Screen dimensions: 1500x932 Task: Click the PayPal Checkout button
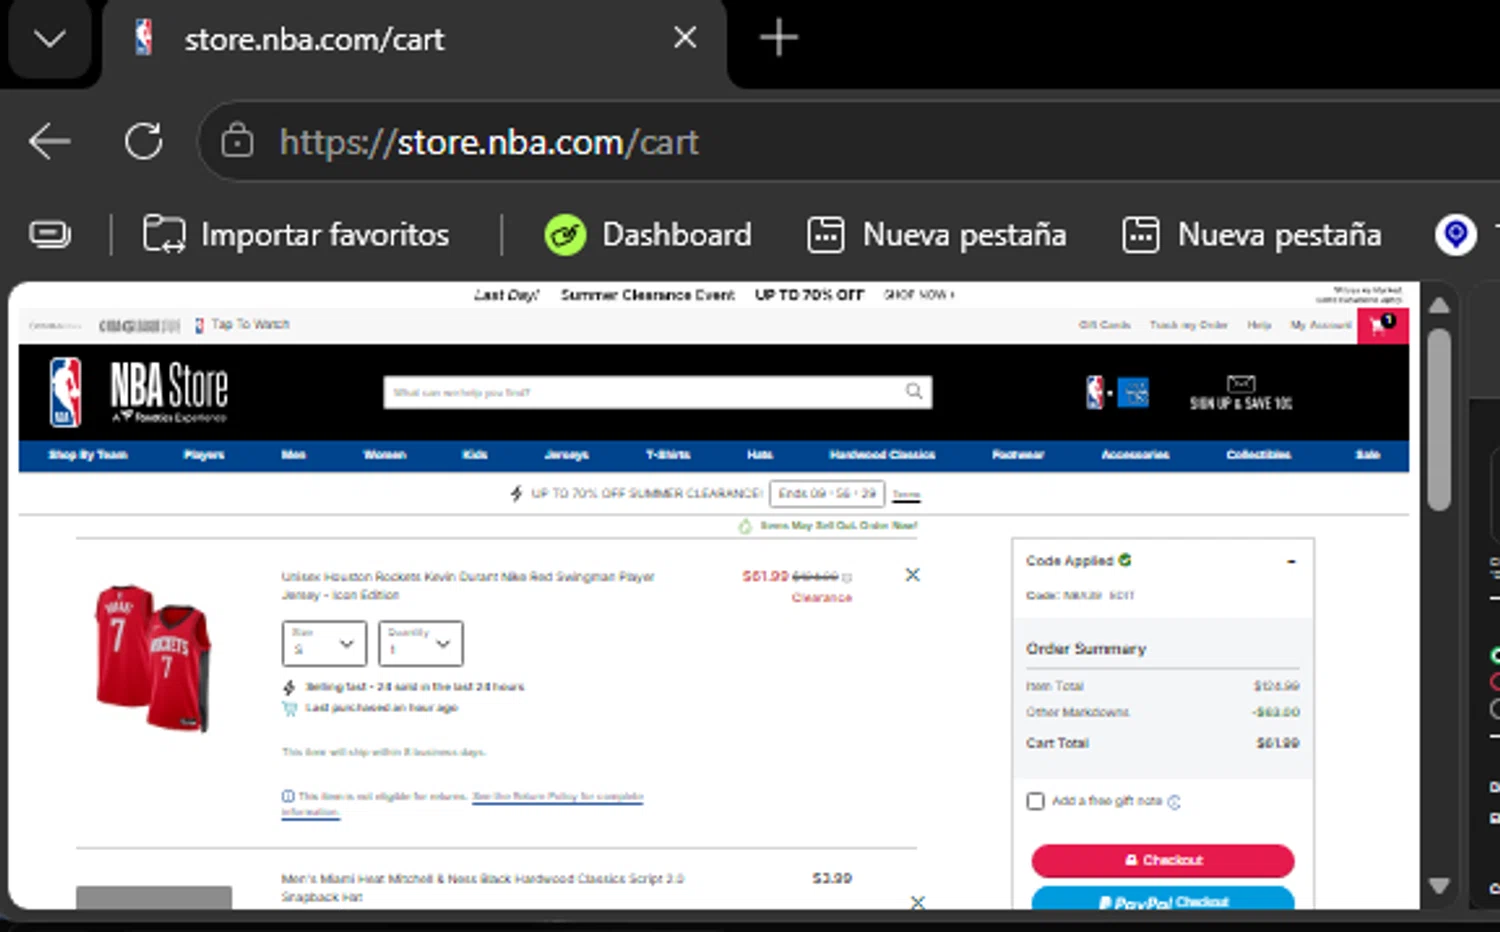tap(1163, 899)
